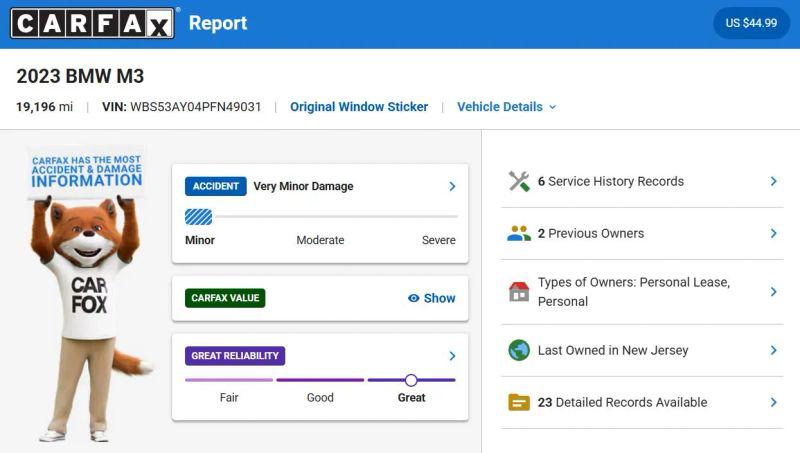Click 'Very Minor Damage' text
The image size is (800, 453).
point(304,186)
